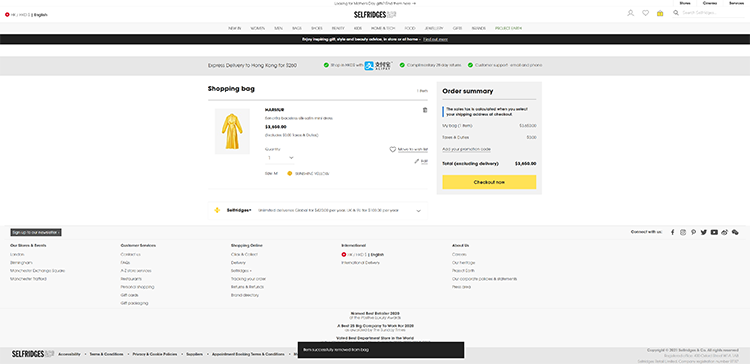Open KIDS navigation menu
The width and height of the screenshot is (750, 364).
tap(358, 29)
